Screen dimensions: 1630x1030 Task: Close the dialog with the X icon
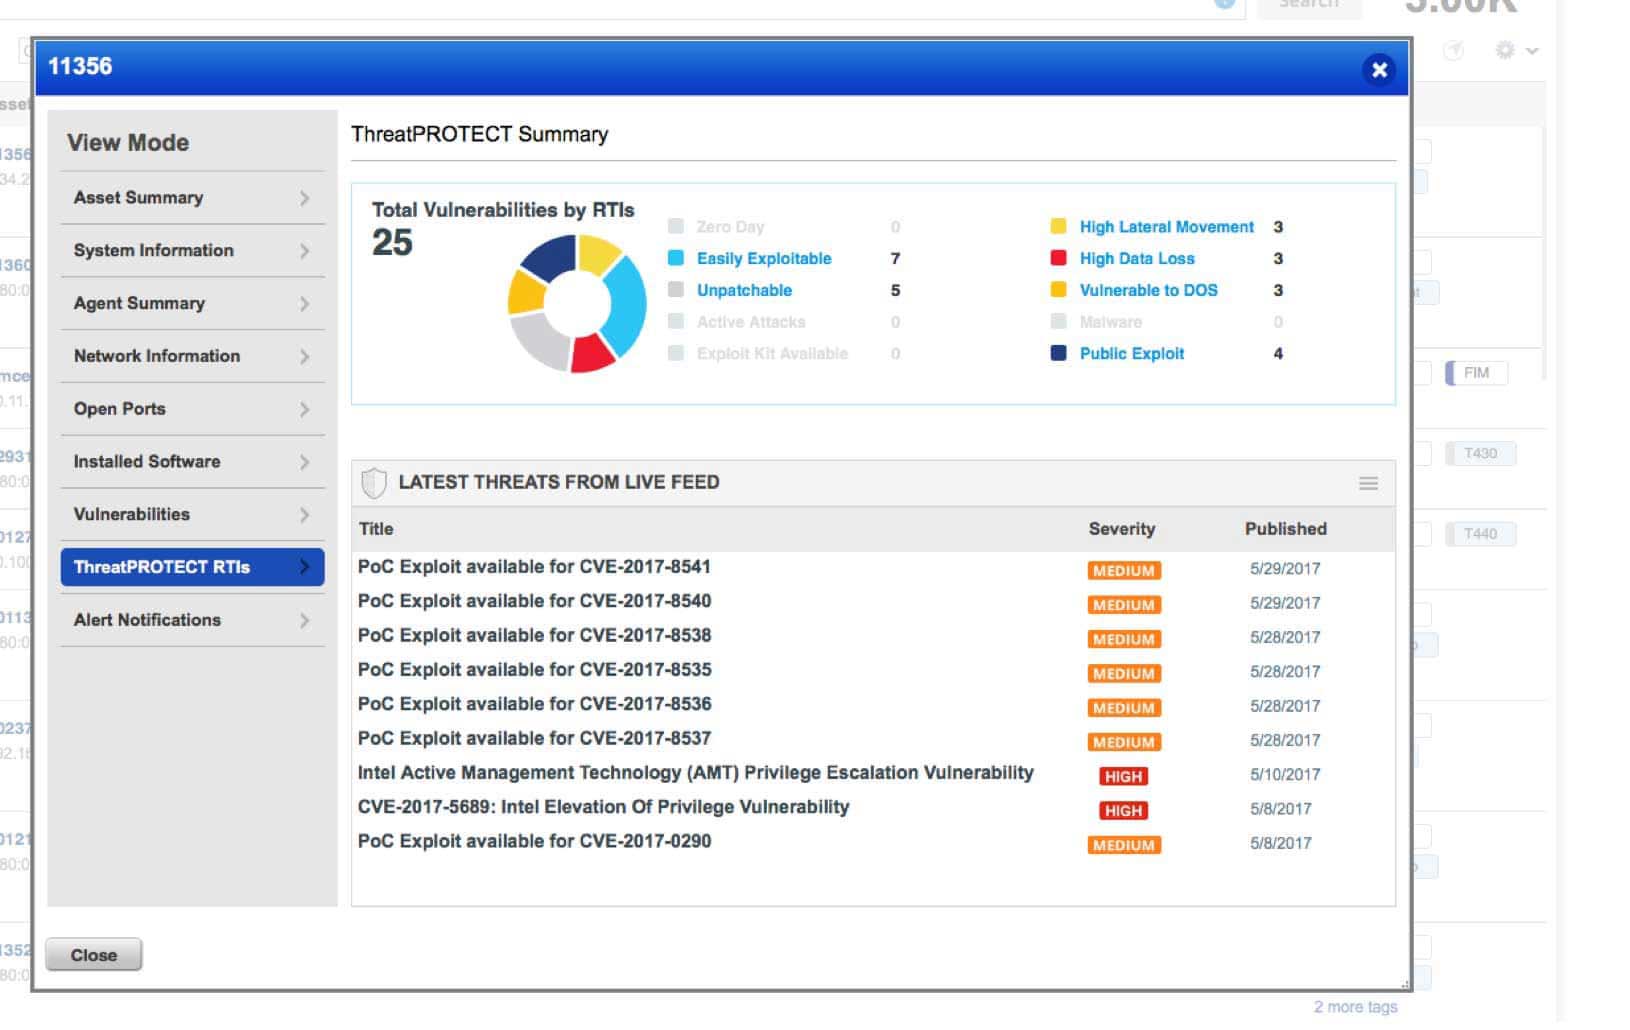click(1379, 70)
